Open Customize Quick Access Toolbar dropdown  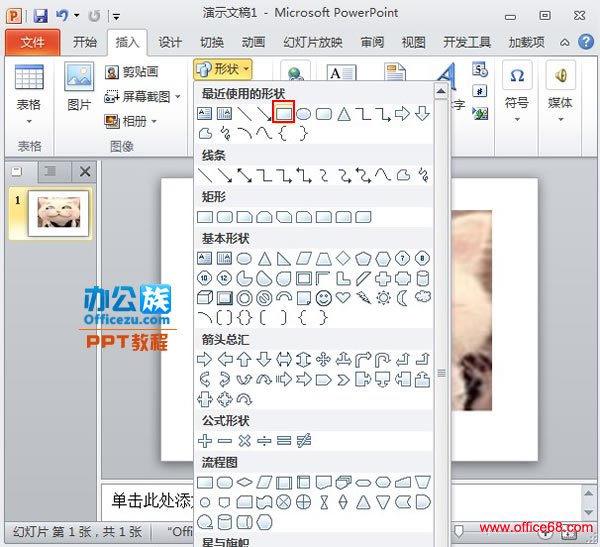tap(116, 16)
